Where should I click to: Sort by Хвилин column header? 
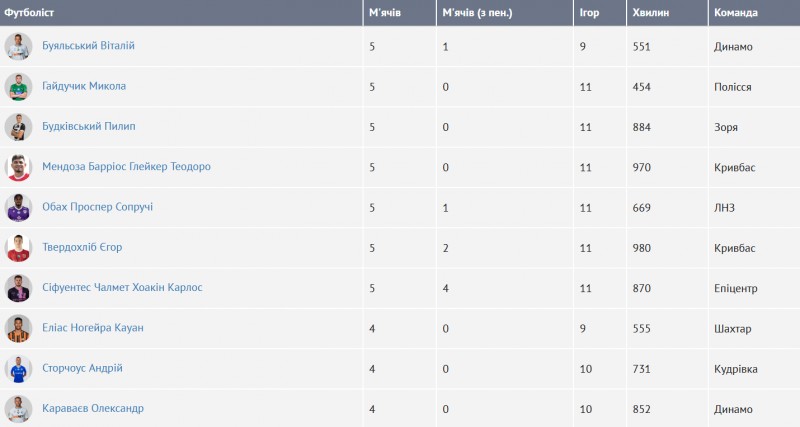pos(651,13)
